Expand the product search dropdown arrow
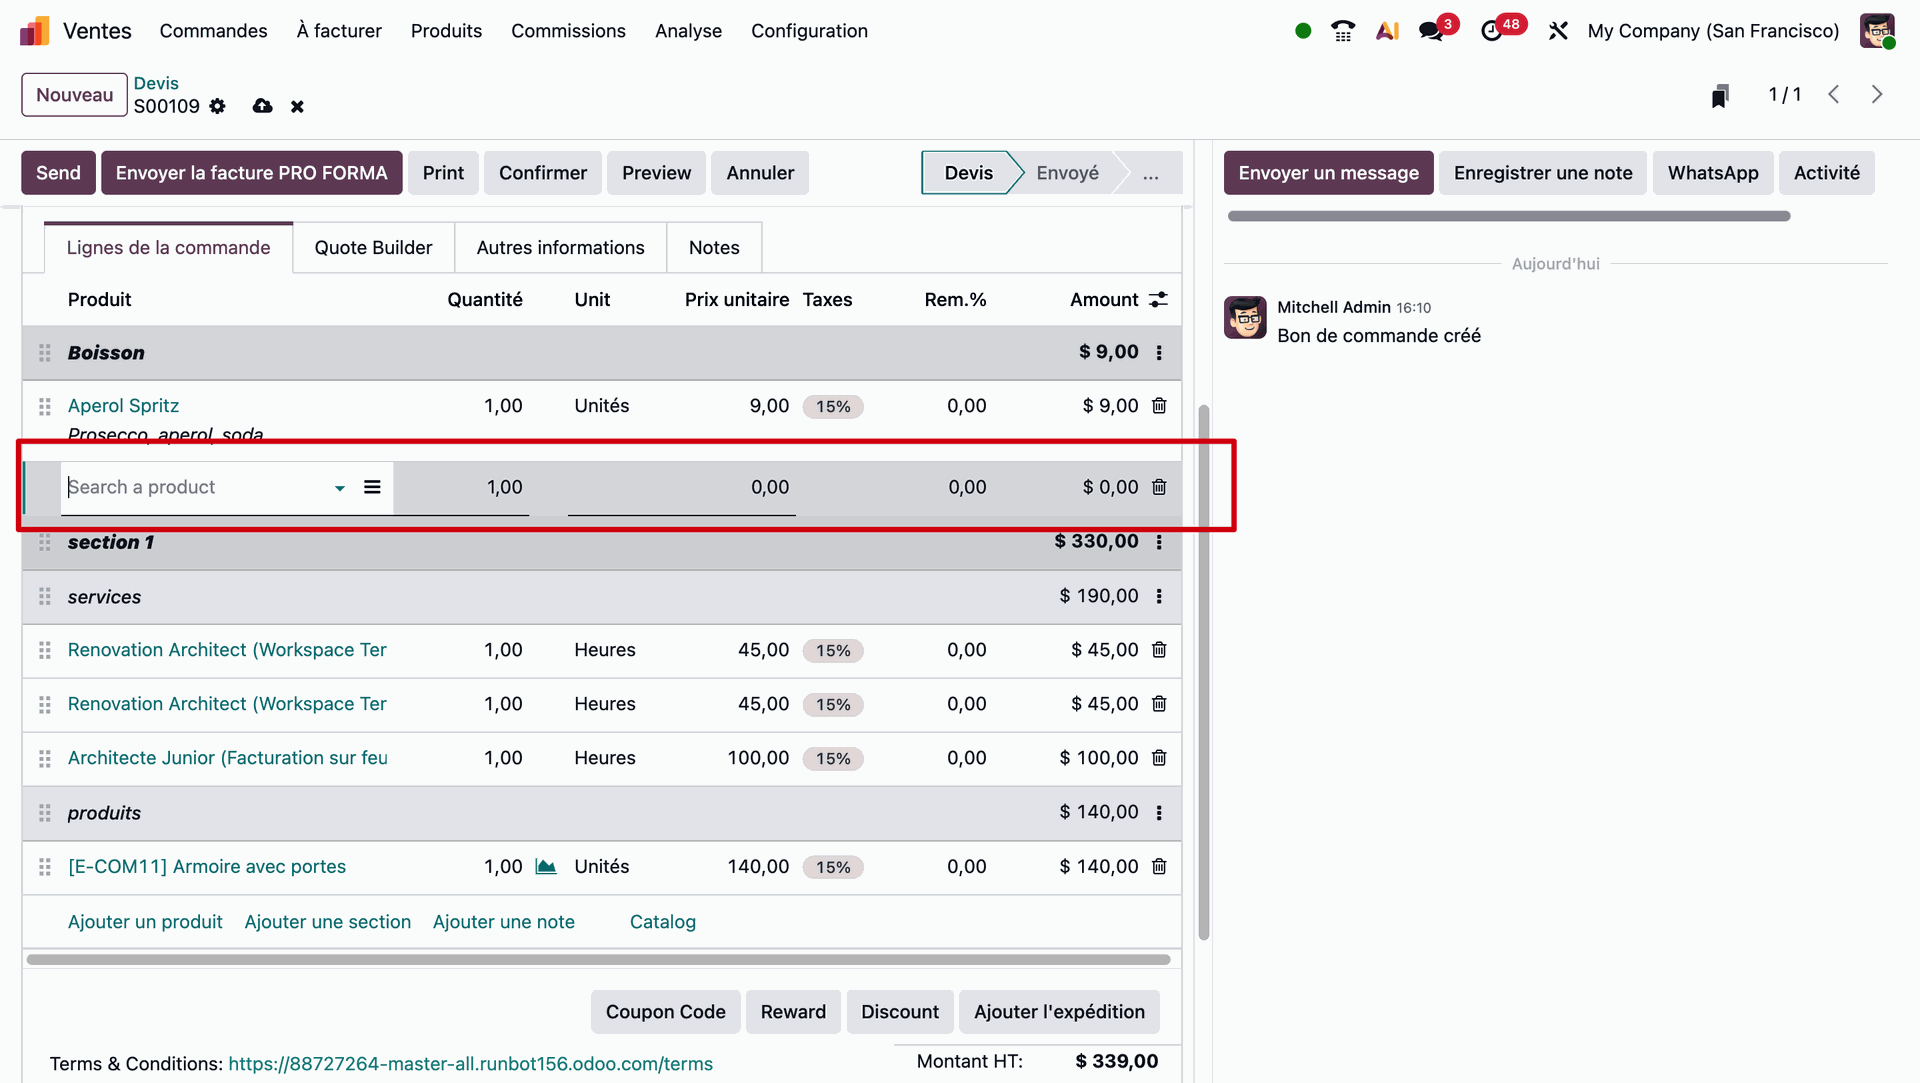The width and height of the screenshot is (1920, 1083). [x=340, y=488]
